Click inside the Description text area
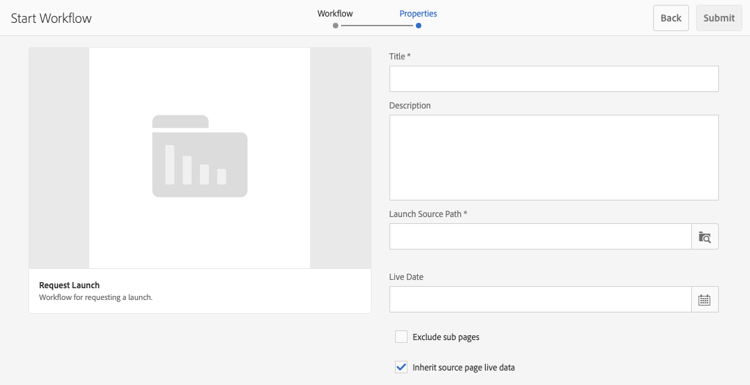Screen dimensions: 750x385 pos(553,157)
